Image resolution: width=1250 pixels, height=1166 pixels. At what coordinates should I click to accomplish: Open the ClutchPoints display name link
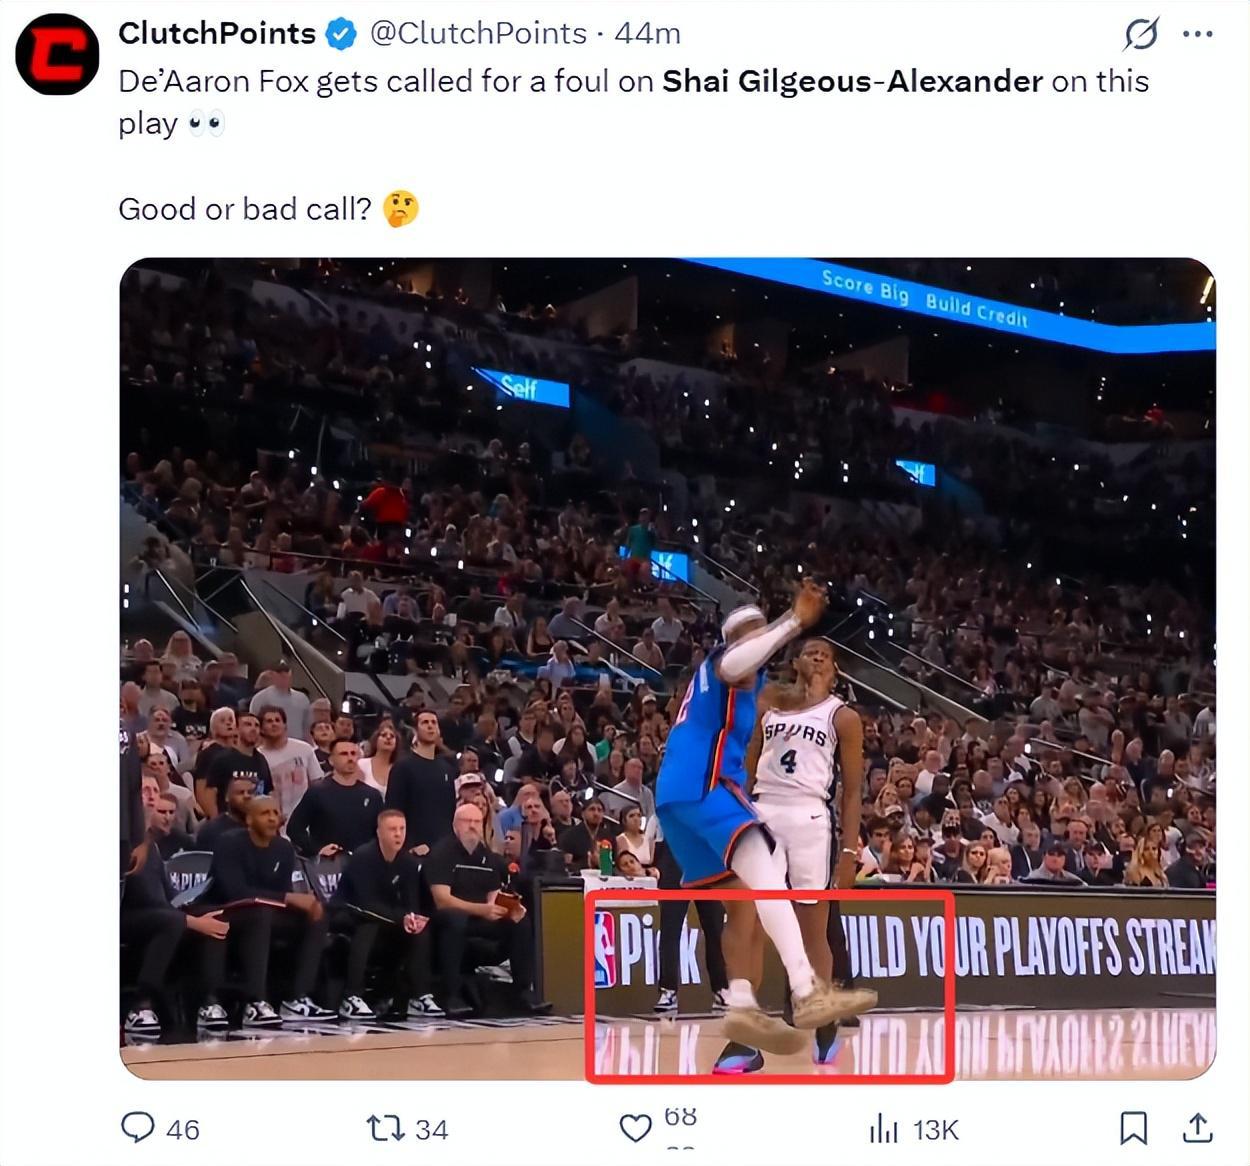[x=217, y=33]
